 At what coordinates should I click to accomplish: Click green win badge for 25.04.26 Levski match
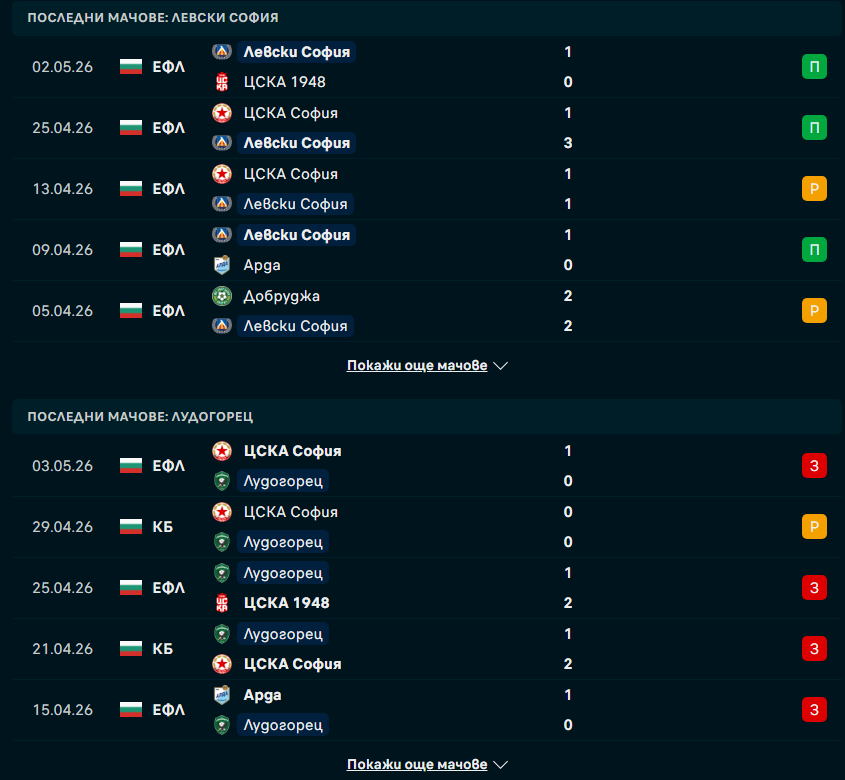tap(814, 128)
